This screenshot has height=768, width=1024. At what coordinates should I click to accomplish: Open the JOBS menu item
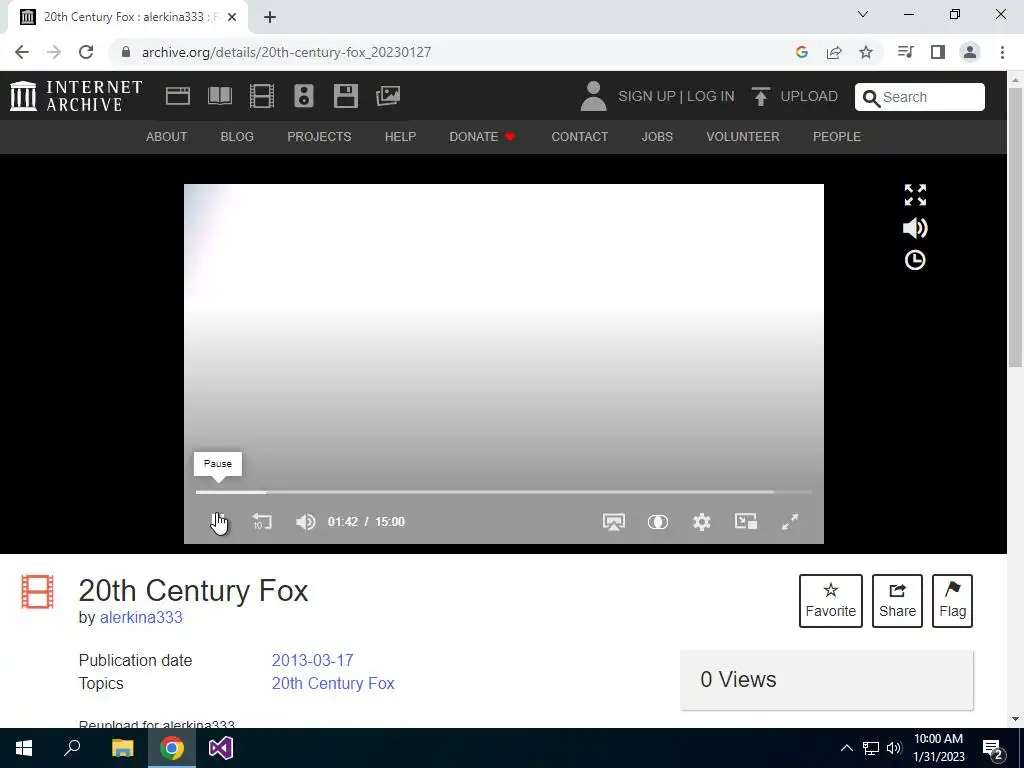pyautogui.click(x=657, y=136)
